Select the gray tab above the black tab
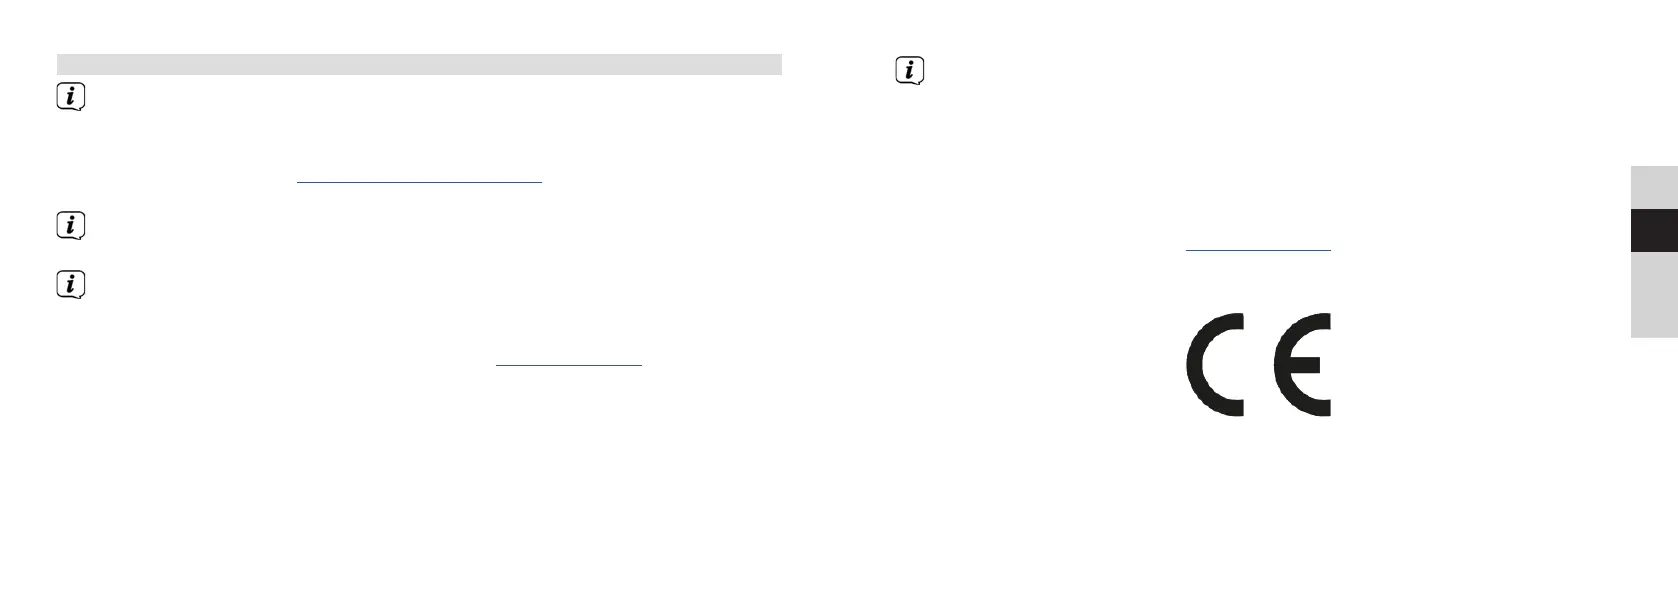Viewport: 1678px width, 595px height. coord(1654,188)
